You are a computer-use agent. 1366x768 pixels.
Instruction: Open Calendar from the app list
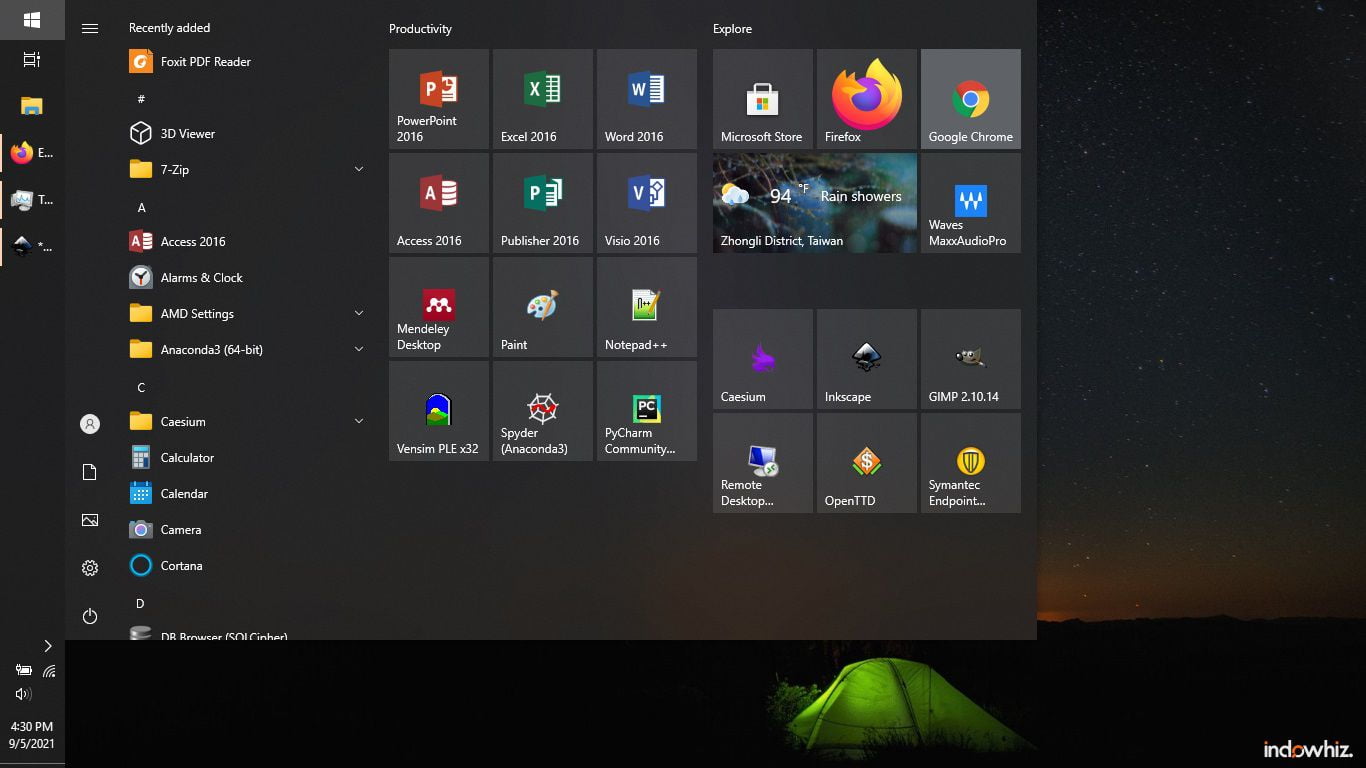(247, 493)
